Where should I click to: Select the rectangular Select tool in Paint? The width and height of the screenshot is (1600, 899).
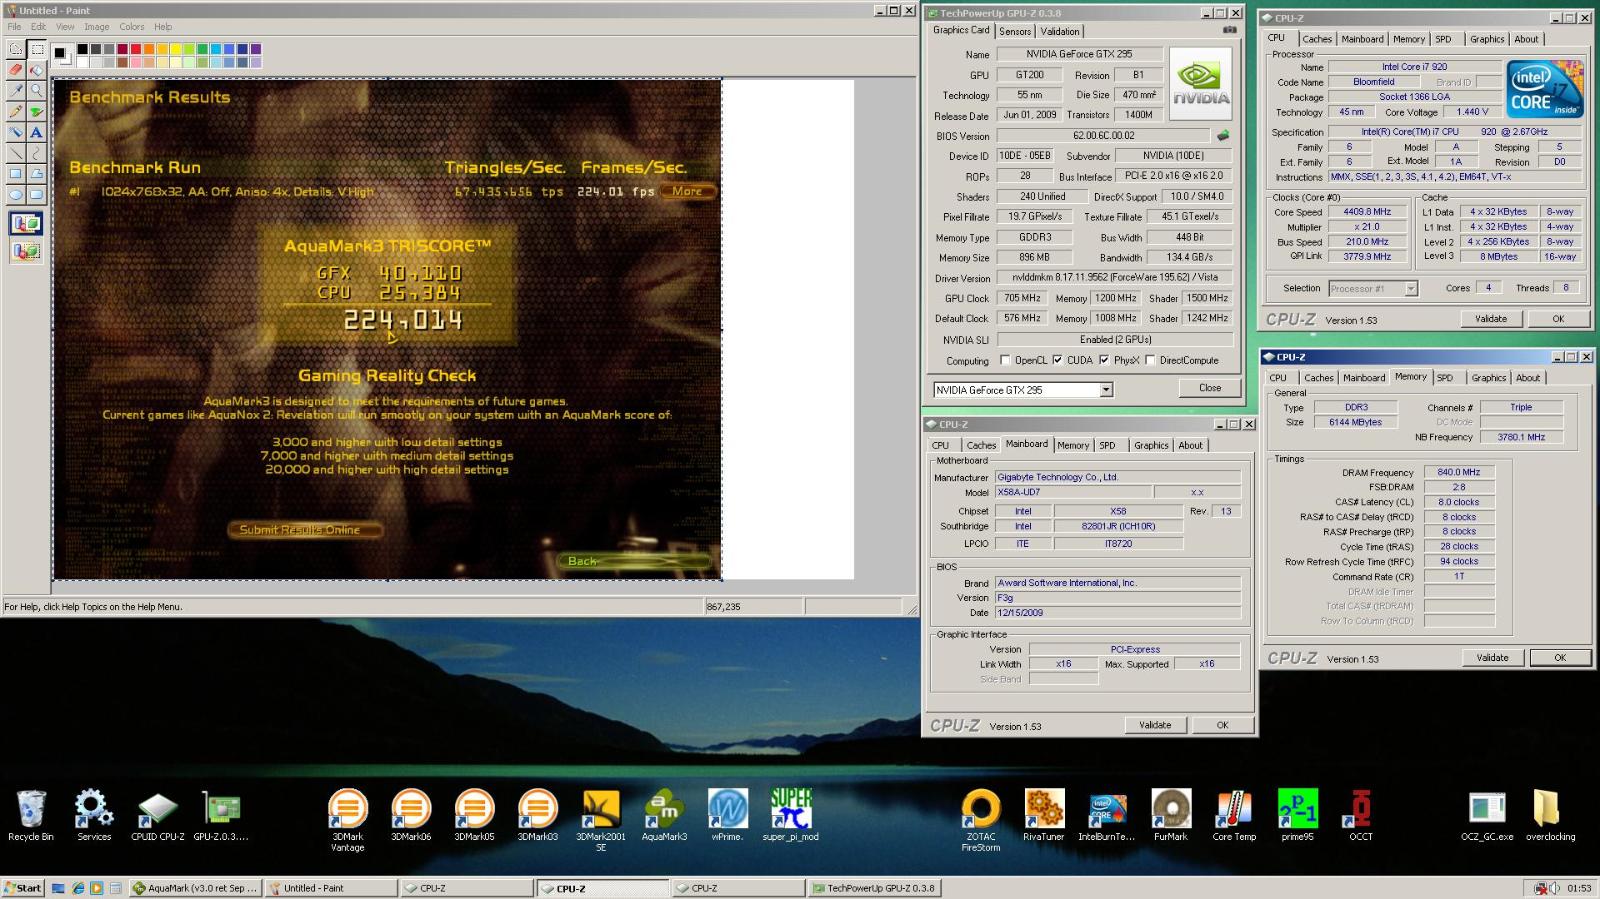pos(37,49)
